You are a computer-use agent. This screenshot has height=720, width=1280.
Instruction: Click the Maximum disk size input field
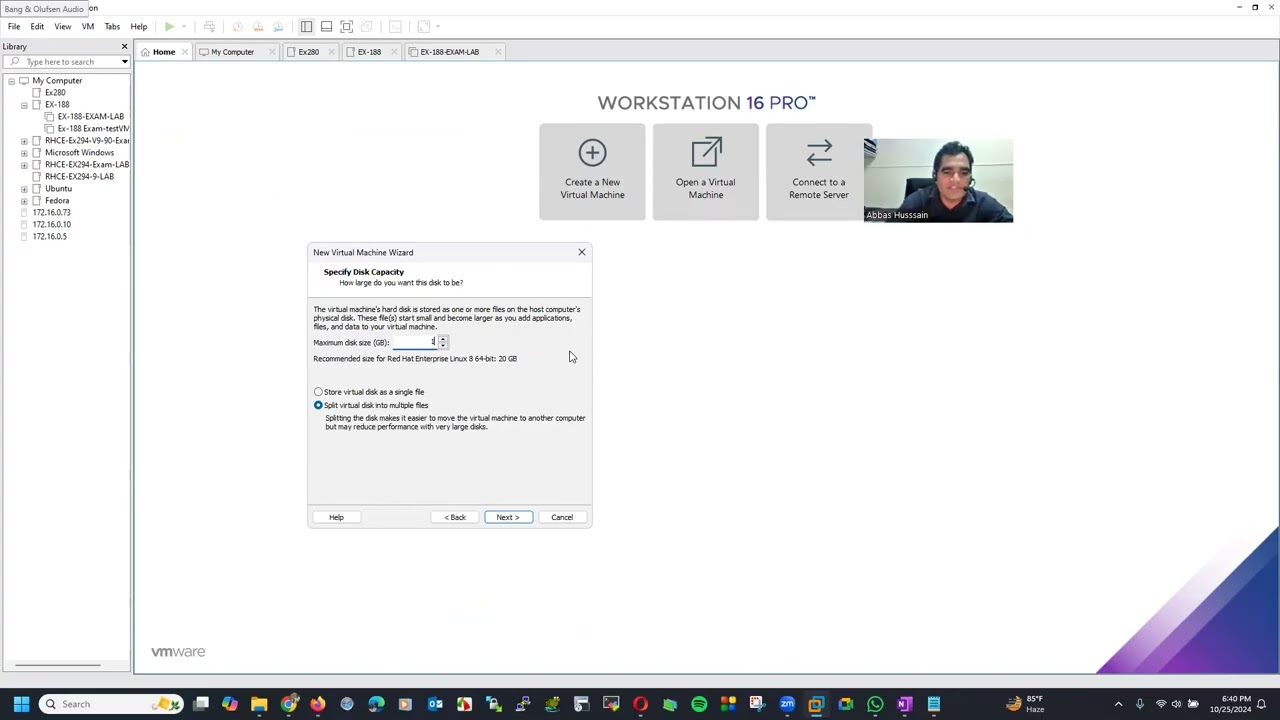point(414,342)
